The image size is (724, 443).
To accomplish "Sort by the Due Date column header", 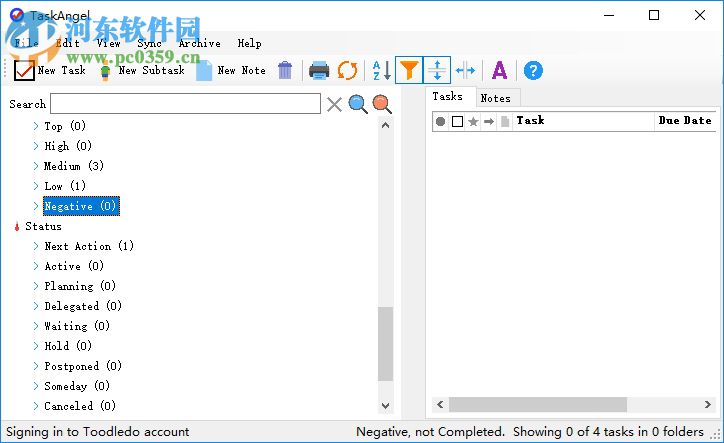I will pyautogui.click(x=685, y=121).
